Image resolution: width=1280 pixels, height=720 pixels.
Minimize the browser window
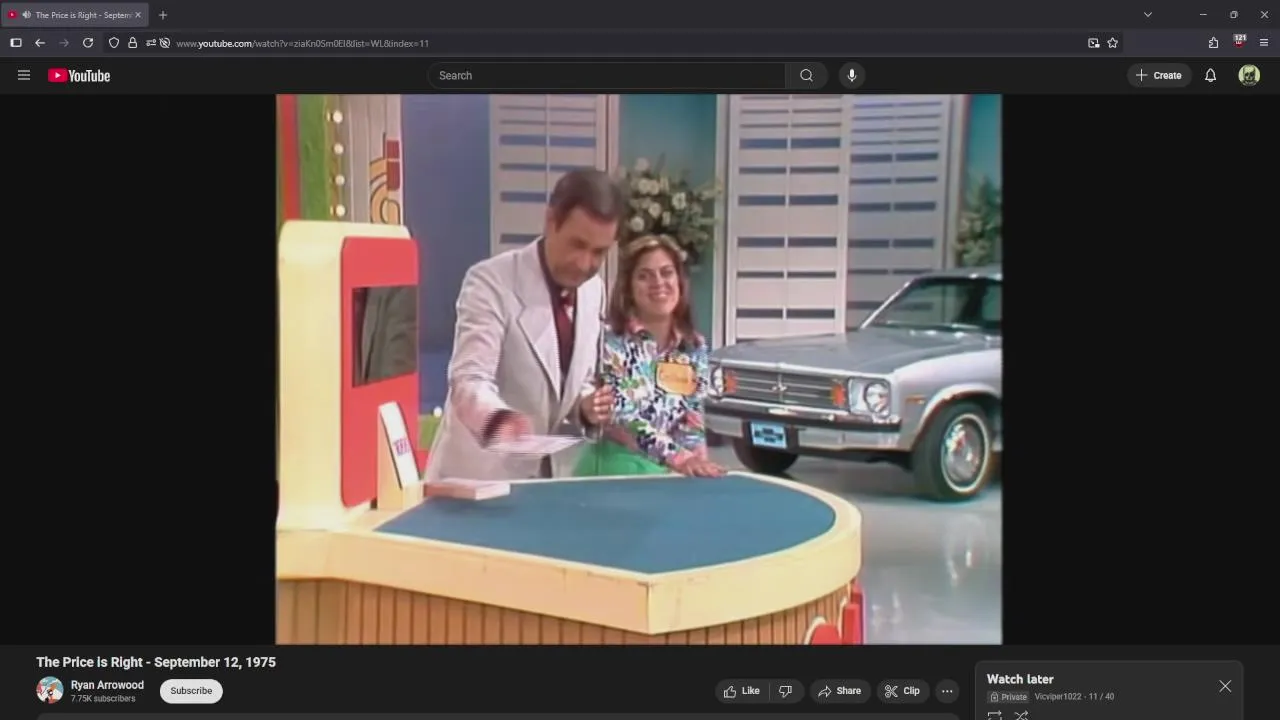1203,15
